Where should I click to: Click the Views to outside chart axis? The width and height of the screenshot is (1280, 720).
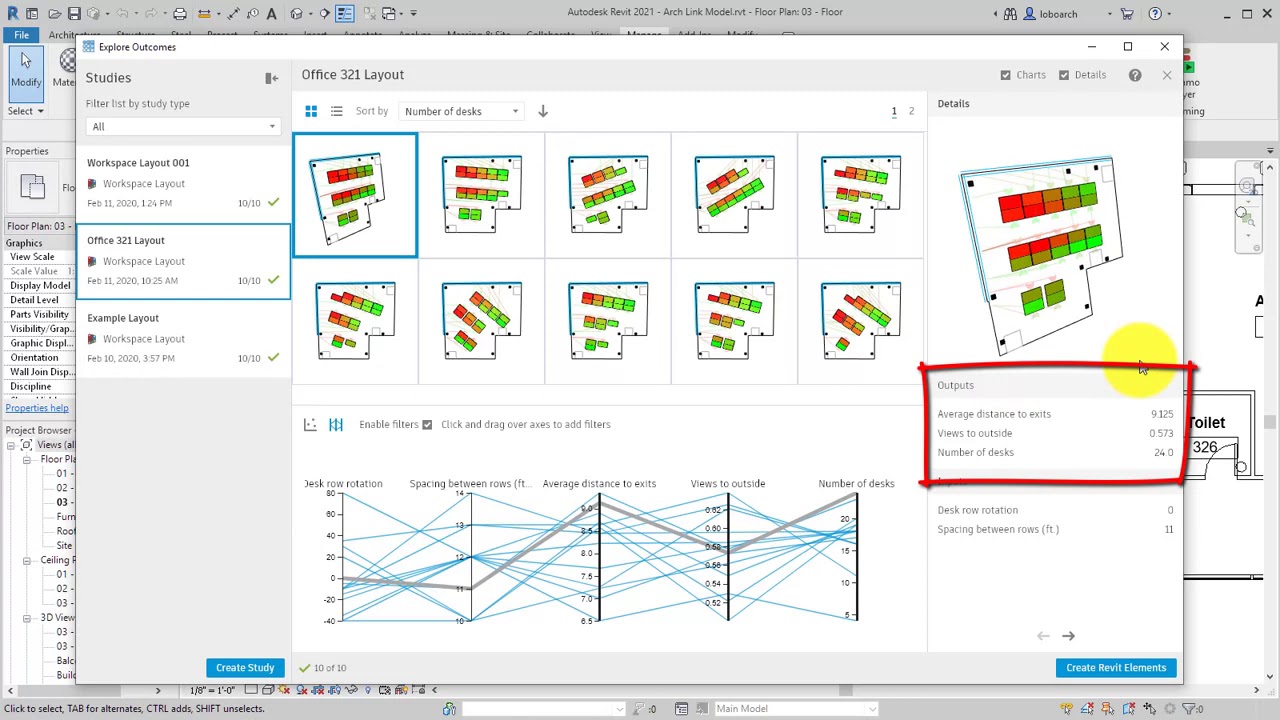coord(728,557)
